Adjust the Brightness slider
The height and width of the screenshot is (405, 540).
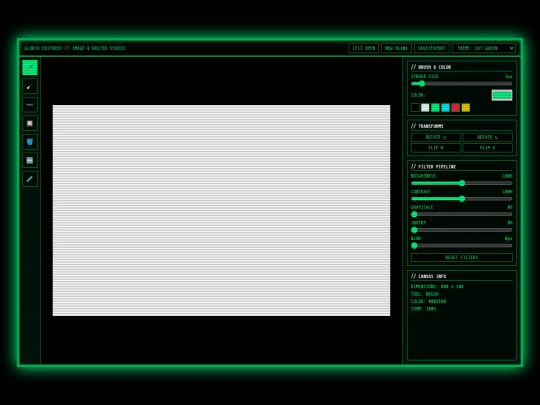click(461, 183)
